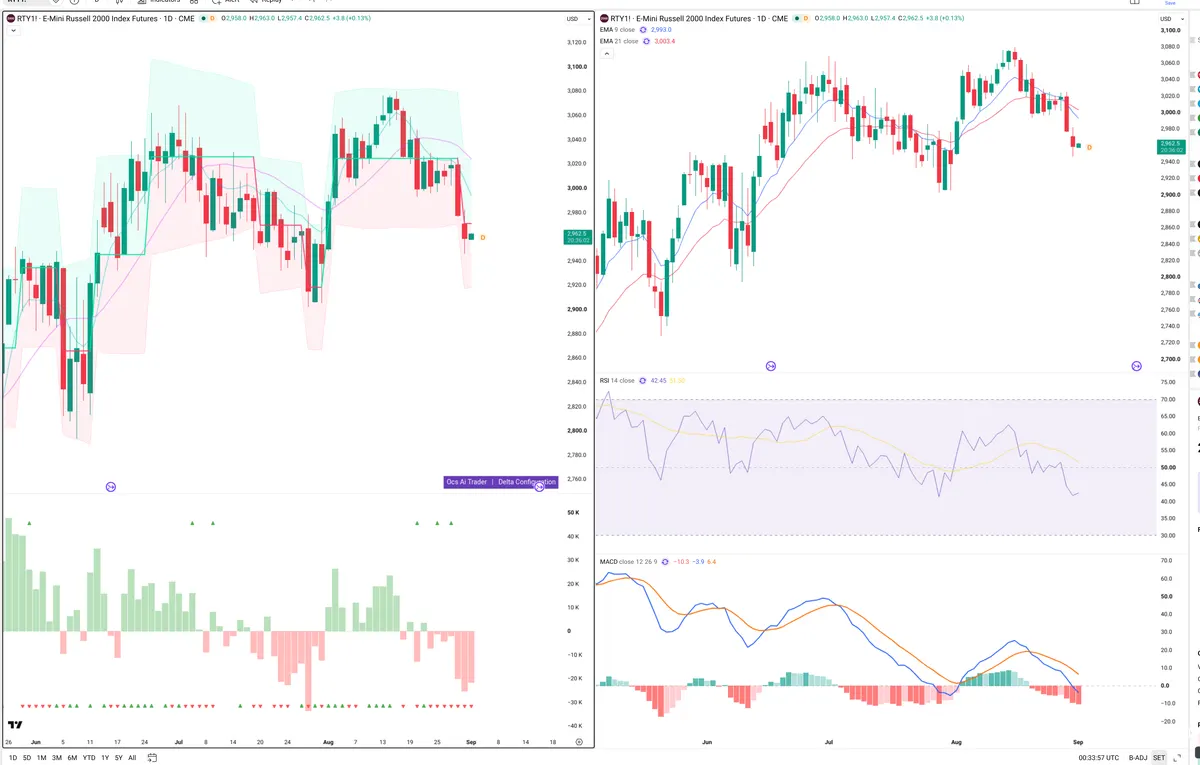Select the 6M date range

(x=72, y=758)
